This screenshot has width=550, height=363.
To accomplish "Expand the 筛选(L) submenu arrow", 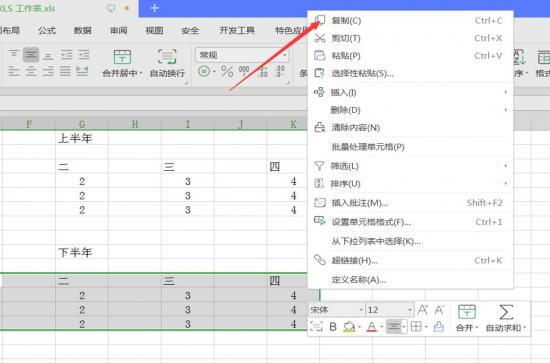I will [505, 166].
